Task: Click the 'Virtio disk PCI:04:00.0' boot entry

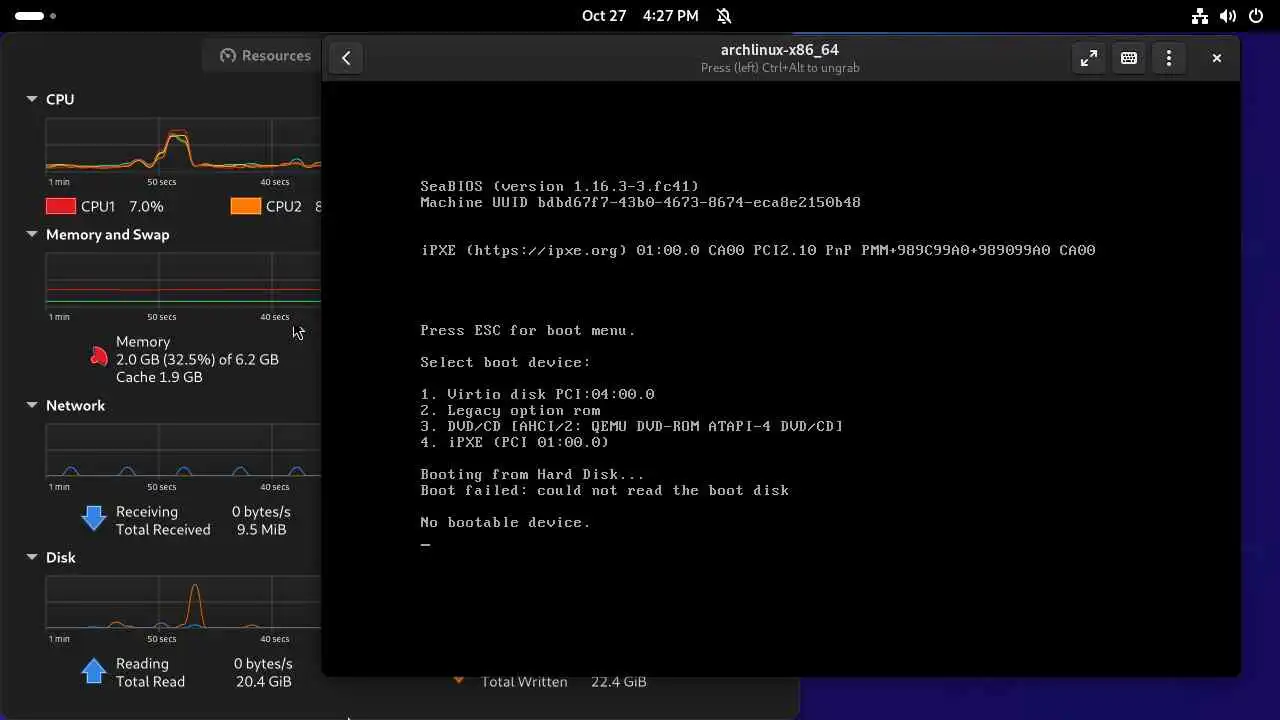Action: [x=537, y=394]
